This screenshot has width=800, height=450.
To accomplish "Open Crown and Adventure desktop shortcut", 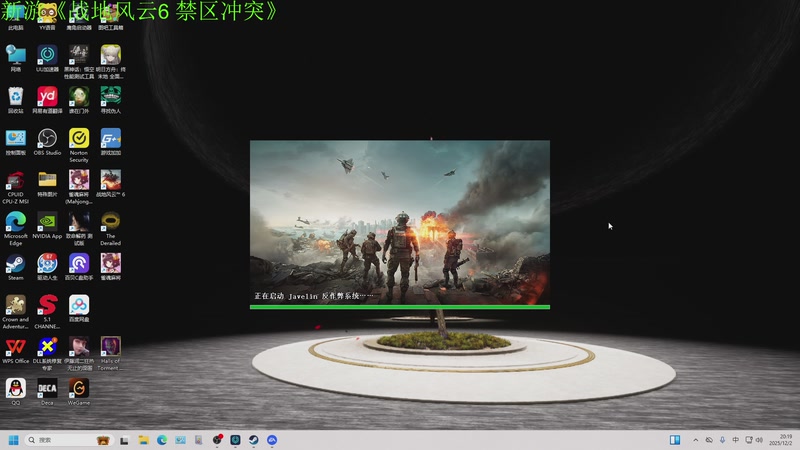I will pos(16,312).
